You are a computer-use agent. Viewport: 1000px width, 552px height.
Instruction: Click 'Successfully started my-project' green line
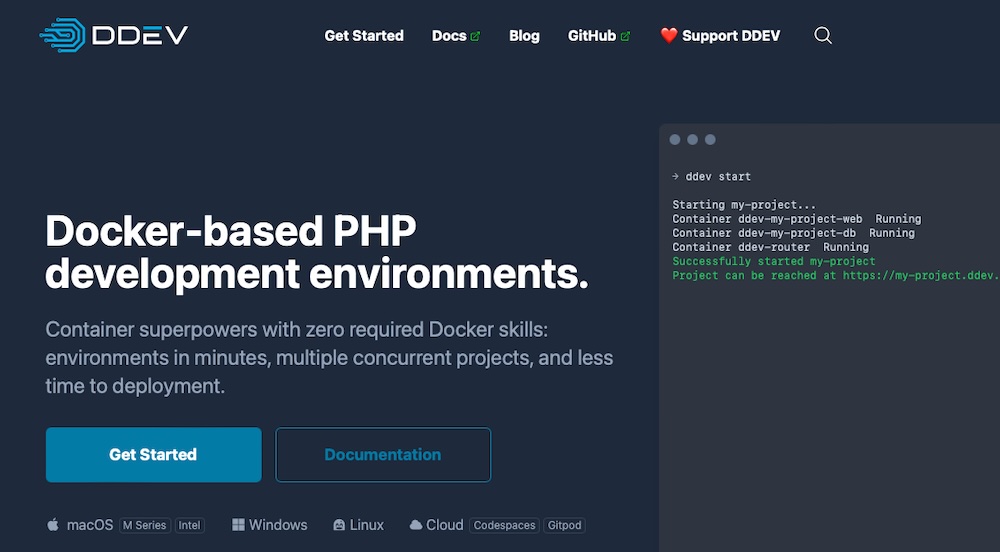(774, 261)
